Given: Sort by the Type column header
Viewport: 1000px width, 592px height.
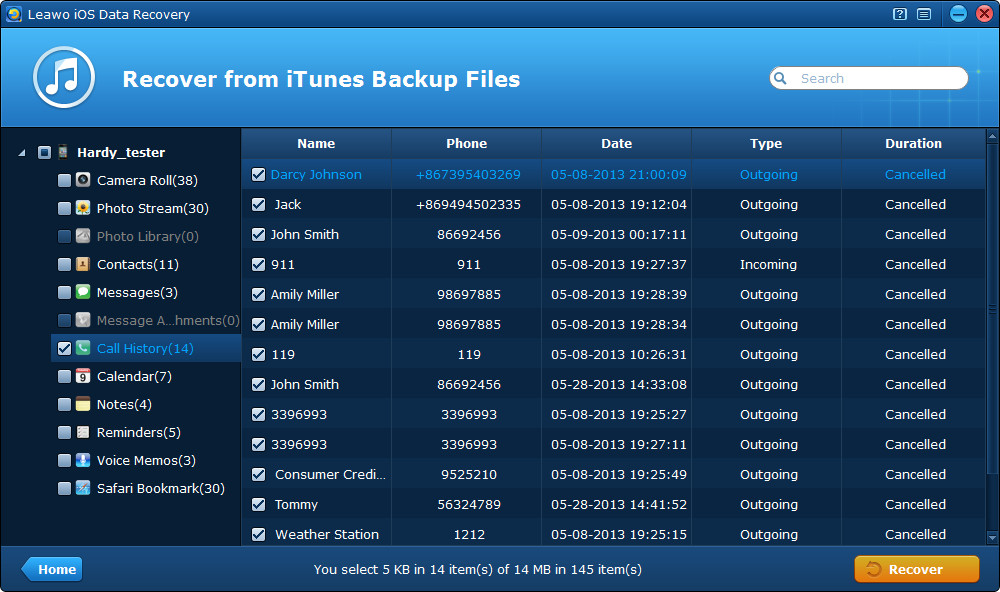Looking at the screenshot, I should coord(767,144).
